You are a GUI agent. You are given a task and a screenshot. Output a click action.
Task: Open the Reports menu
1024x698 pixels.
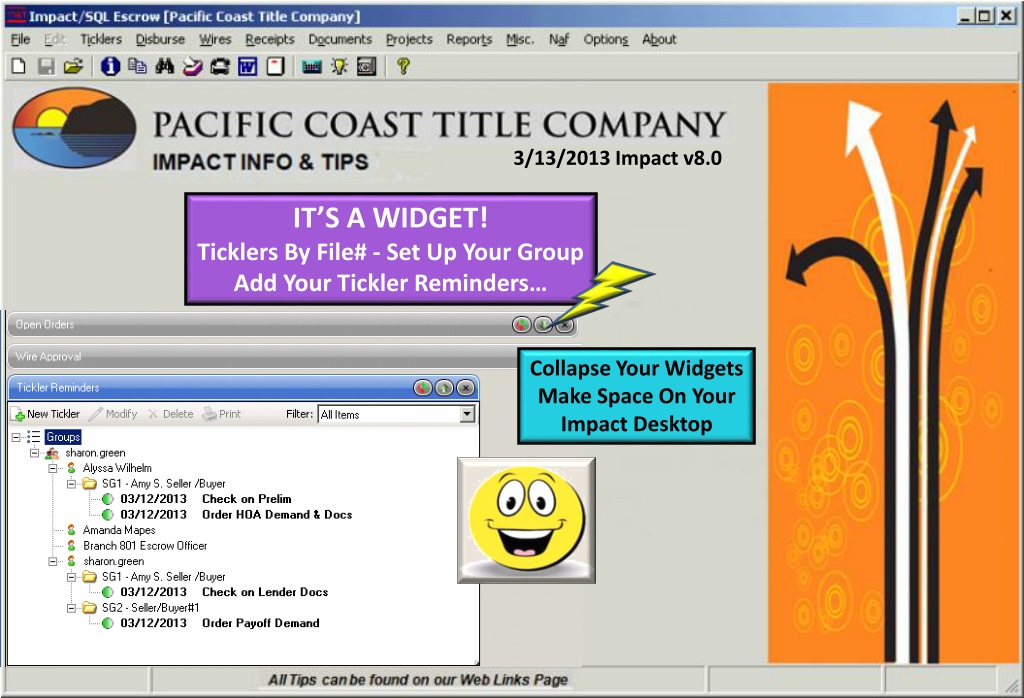469,40
